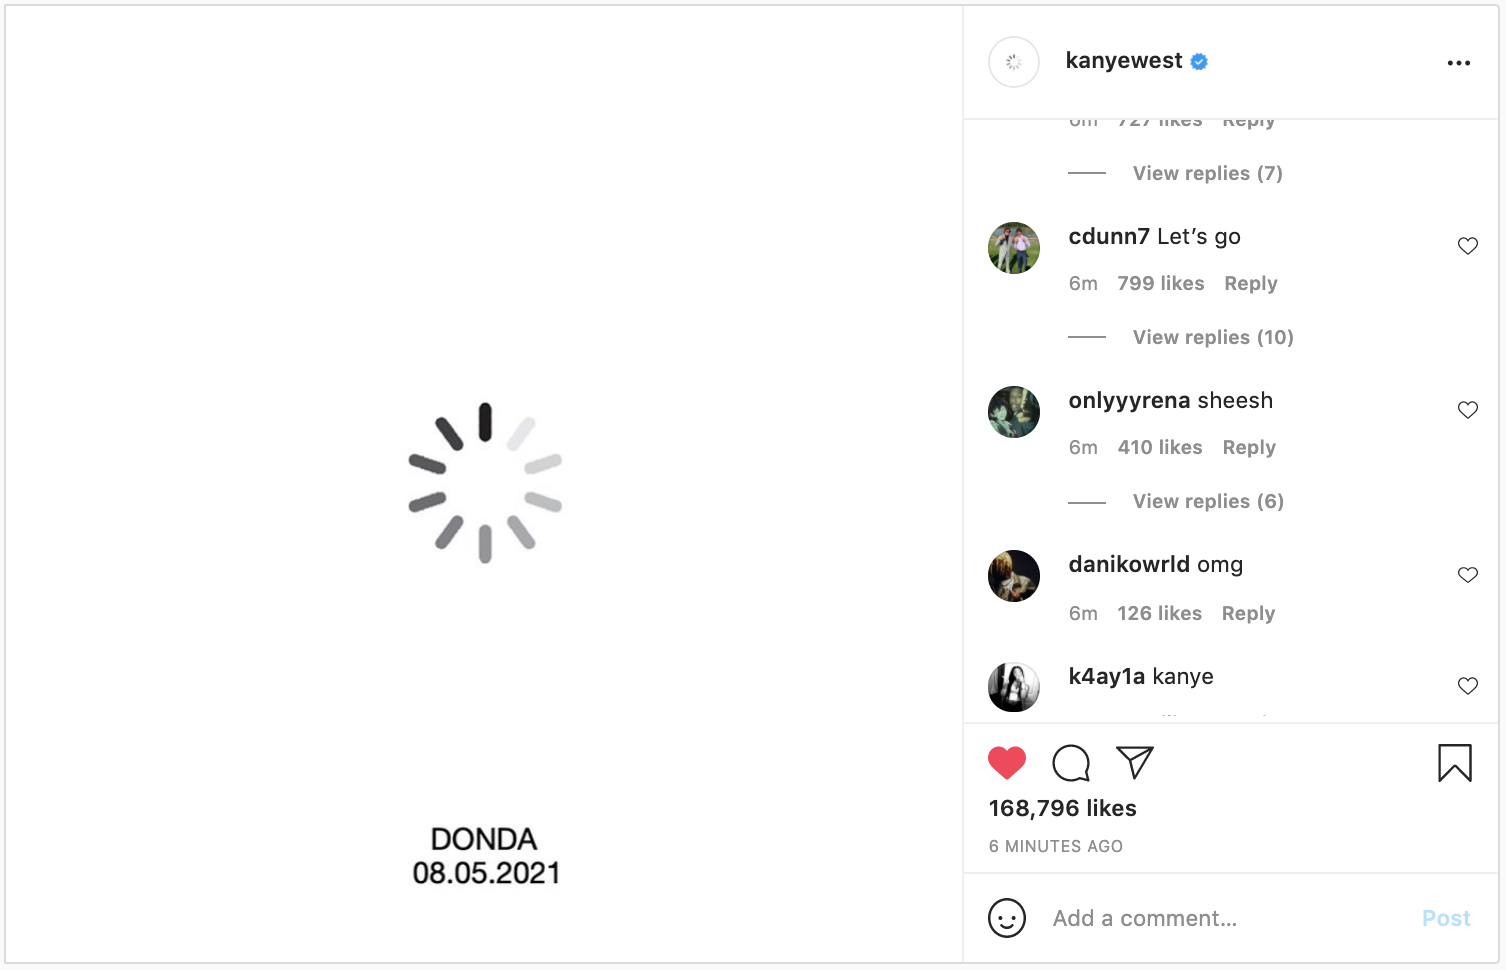Open the comment bubble icon
The width and height of the screenshot is (1506, 970).
tap(1071, 763)
